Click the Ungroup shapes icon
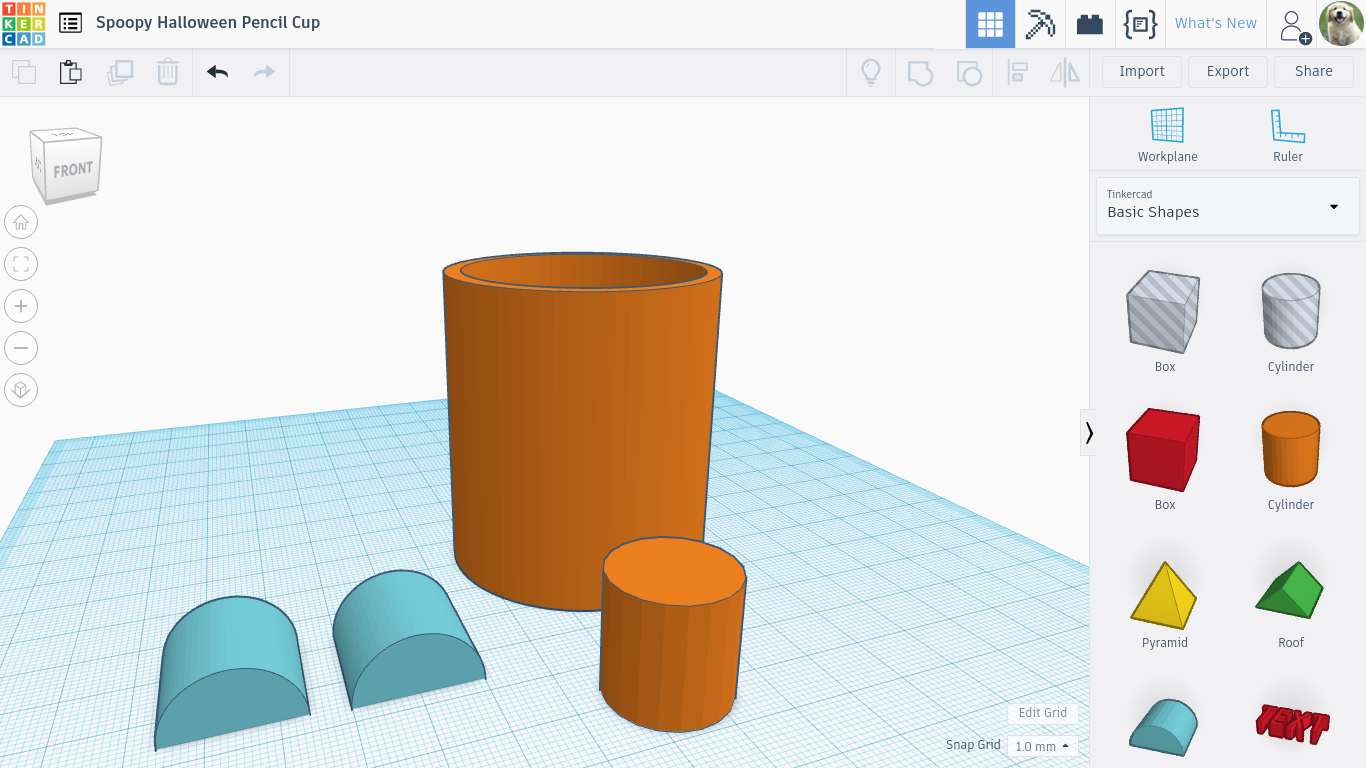 [969, 72]
